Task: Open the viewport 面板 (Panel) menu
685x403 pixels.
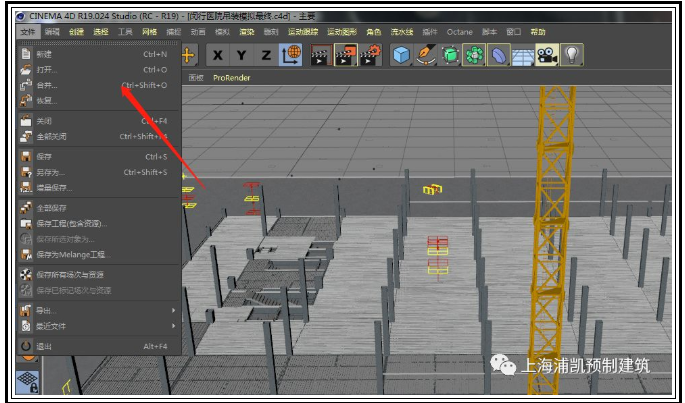Action: [196, 78]
